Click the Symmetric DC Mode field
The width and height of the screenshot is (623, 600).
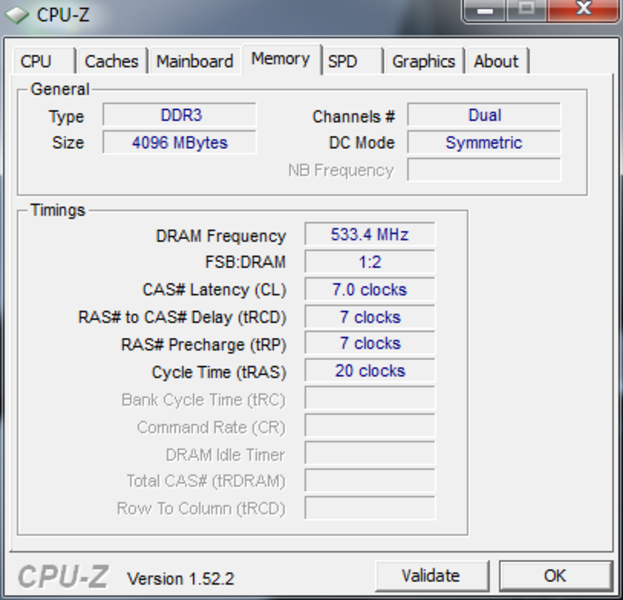(484, 142)
